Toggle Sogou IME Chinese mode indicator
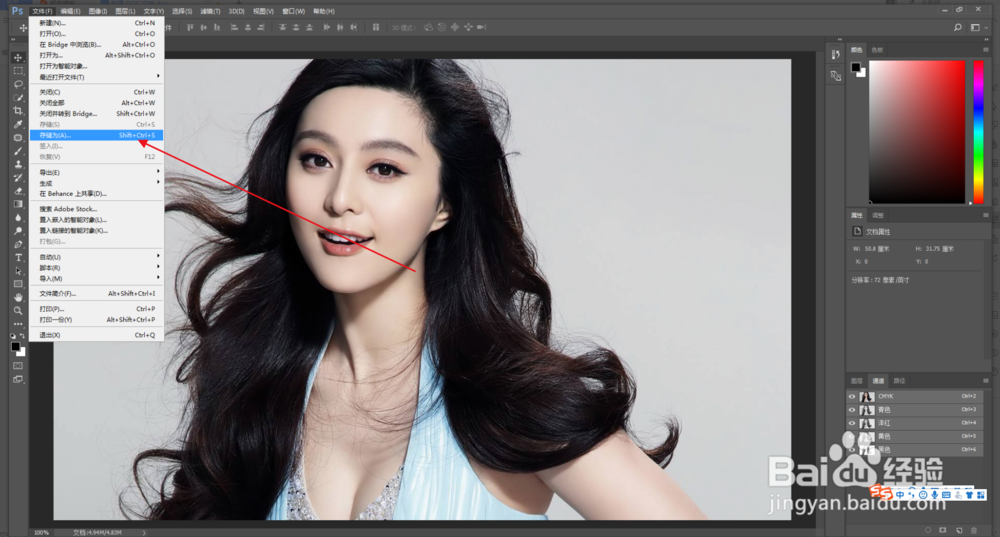Image resolution: width=1000 pixels, height=537 pixels. point(899,495)
